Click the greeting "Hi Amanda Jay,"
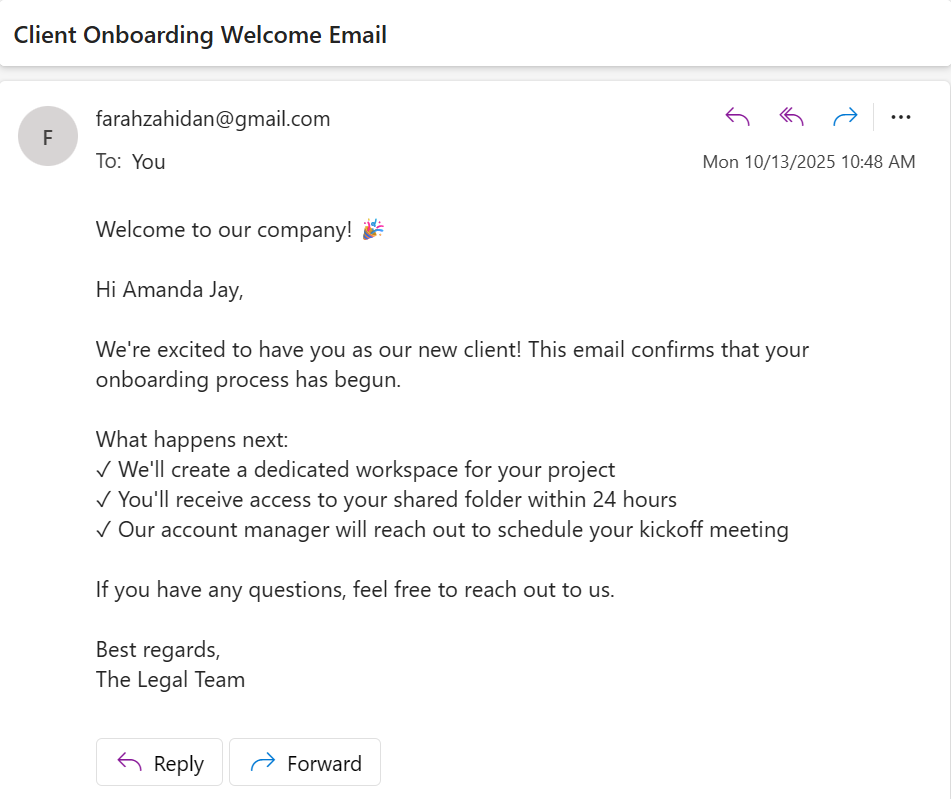This screenshot has width=951, height=799. pyautogui.click(x=169, y=290)
